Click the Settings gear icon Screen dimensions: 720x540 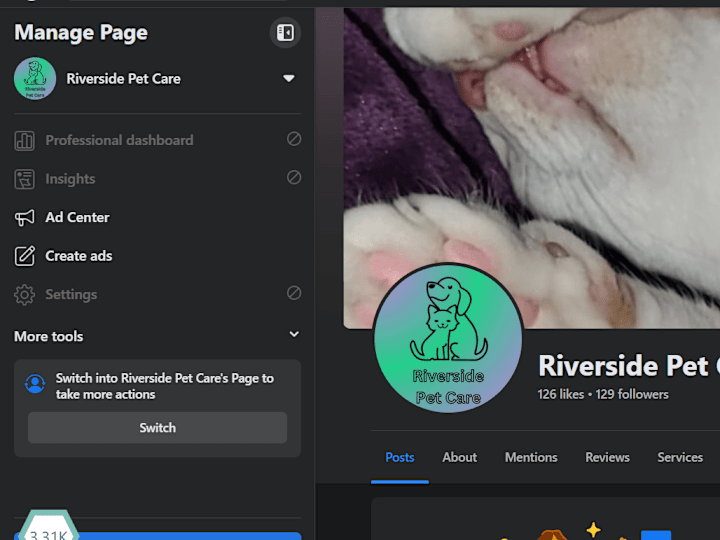coord(24,295)
